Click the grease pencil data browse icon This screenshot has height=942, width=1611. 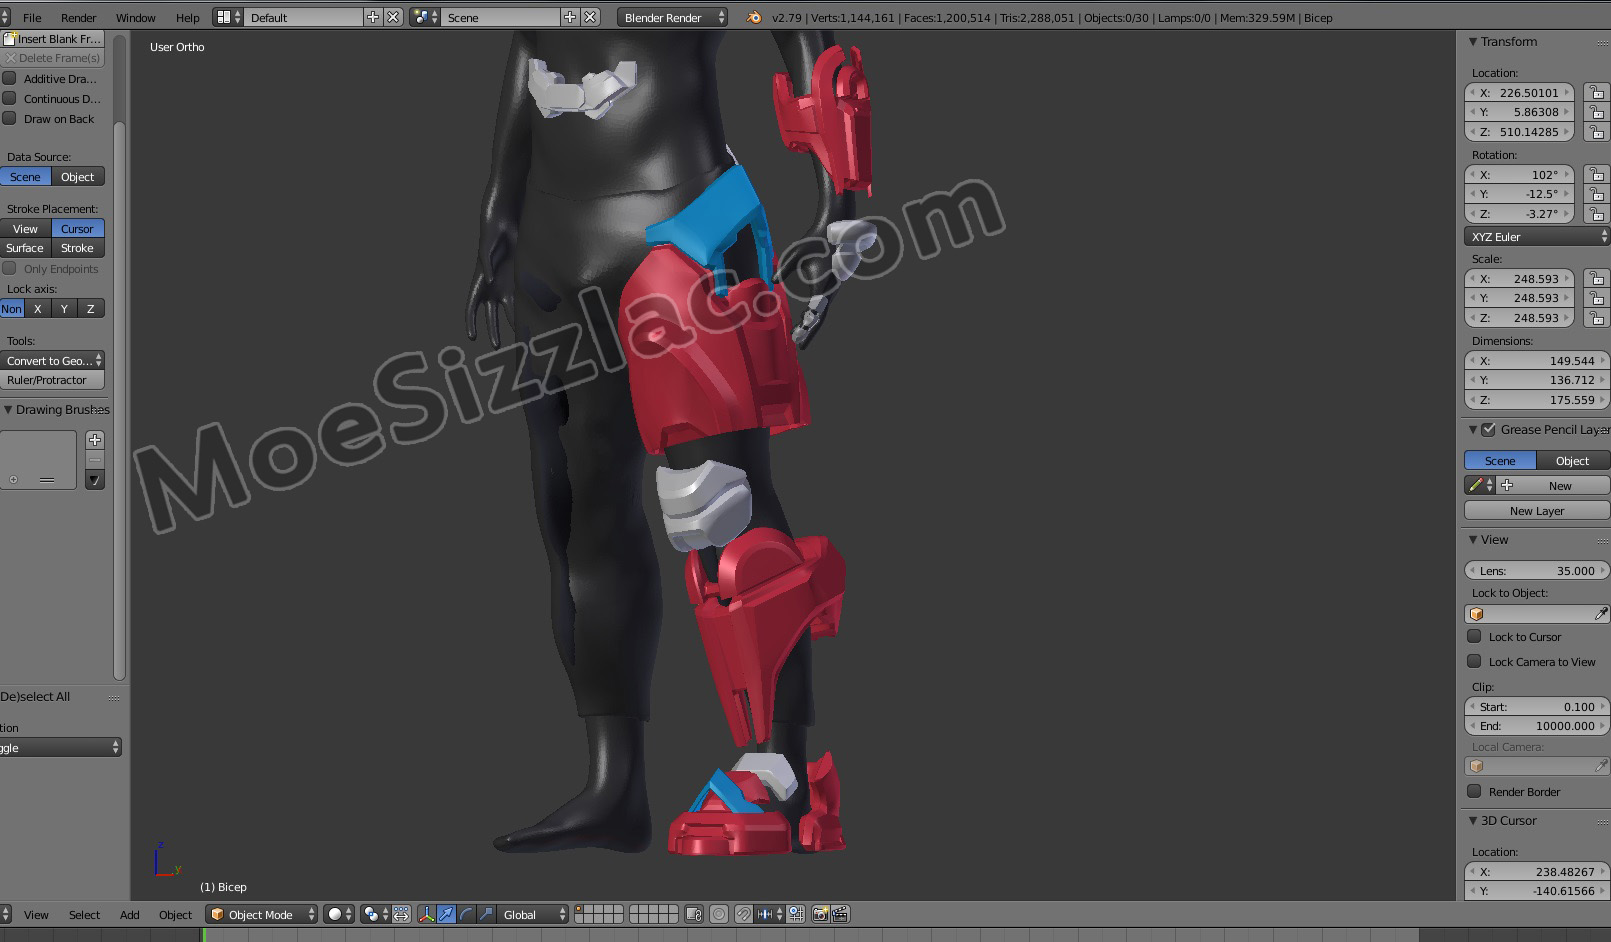(x=1479, y=485)
